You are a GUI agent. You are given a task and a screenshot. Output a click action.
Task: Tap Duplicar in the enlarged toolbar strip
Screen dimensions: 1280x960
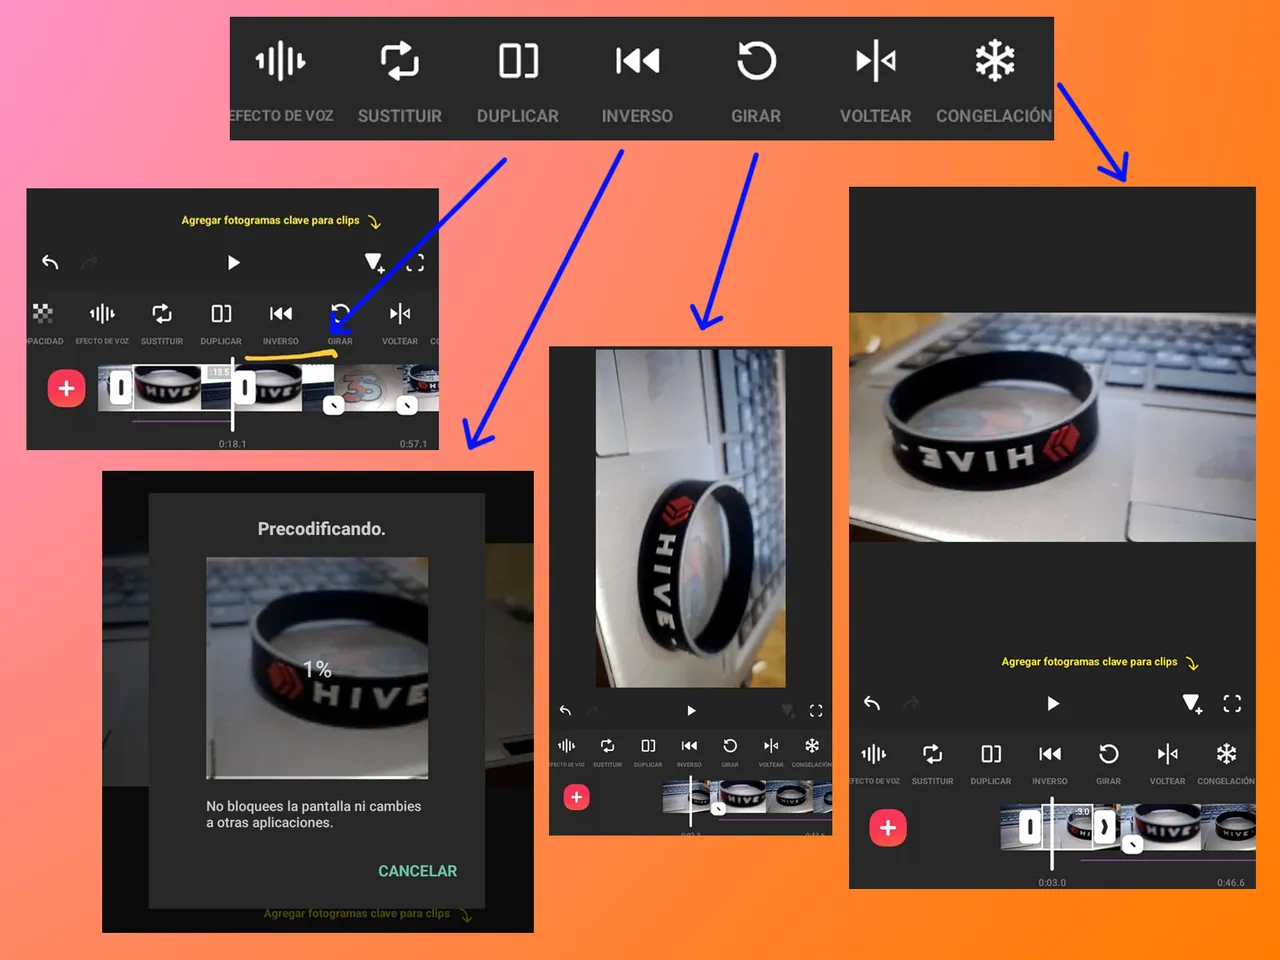click(x=518, y=80)
